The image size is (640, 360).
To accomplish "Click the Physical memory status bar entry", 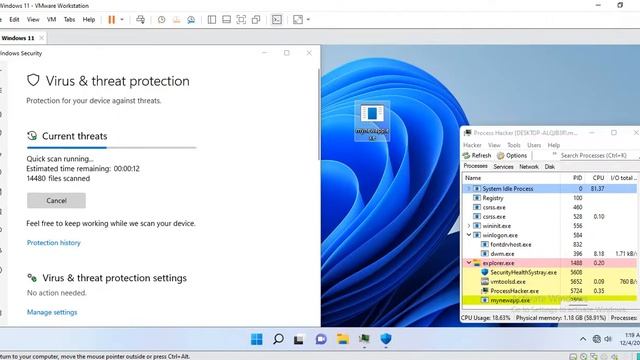I will tap(561, 318).
